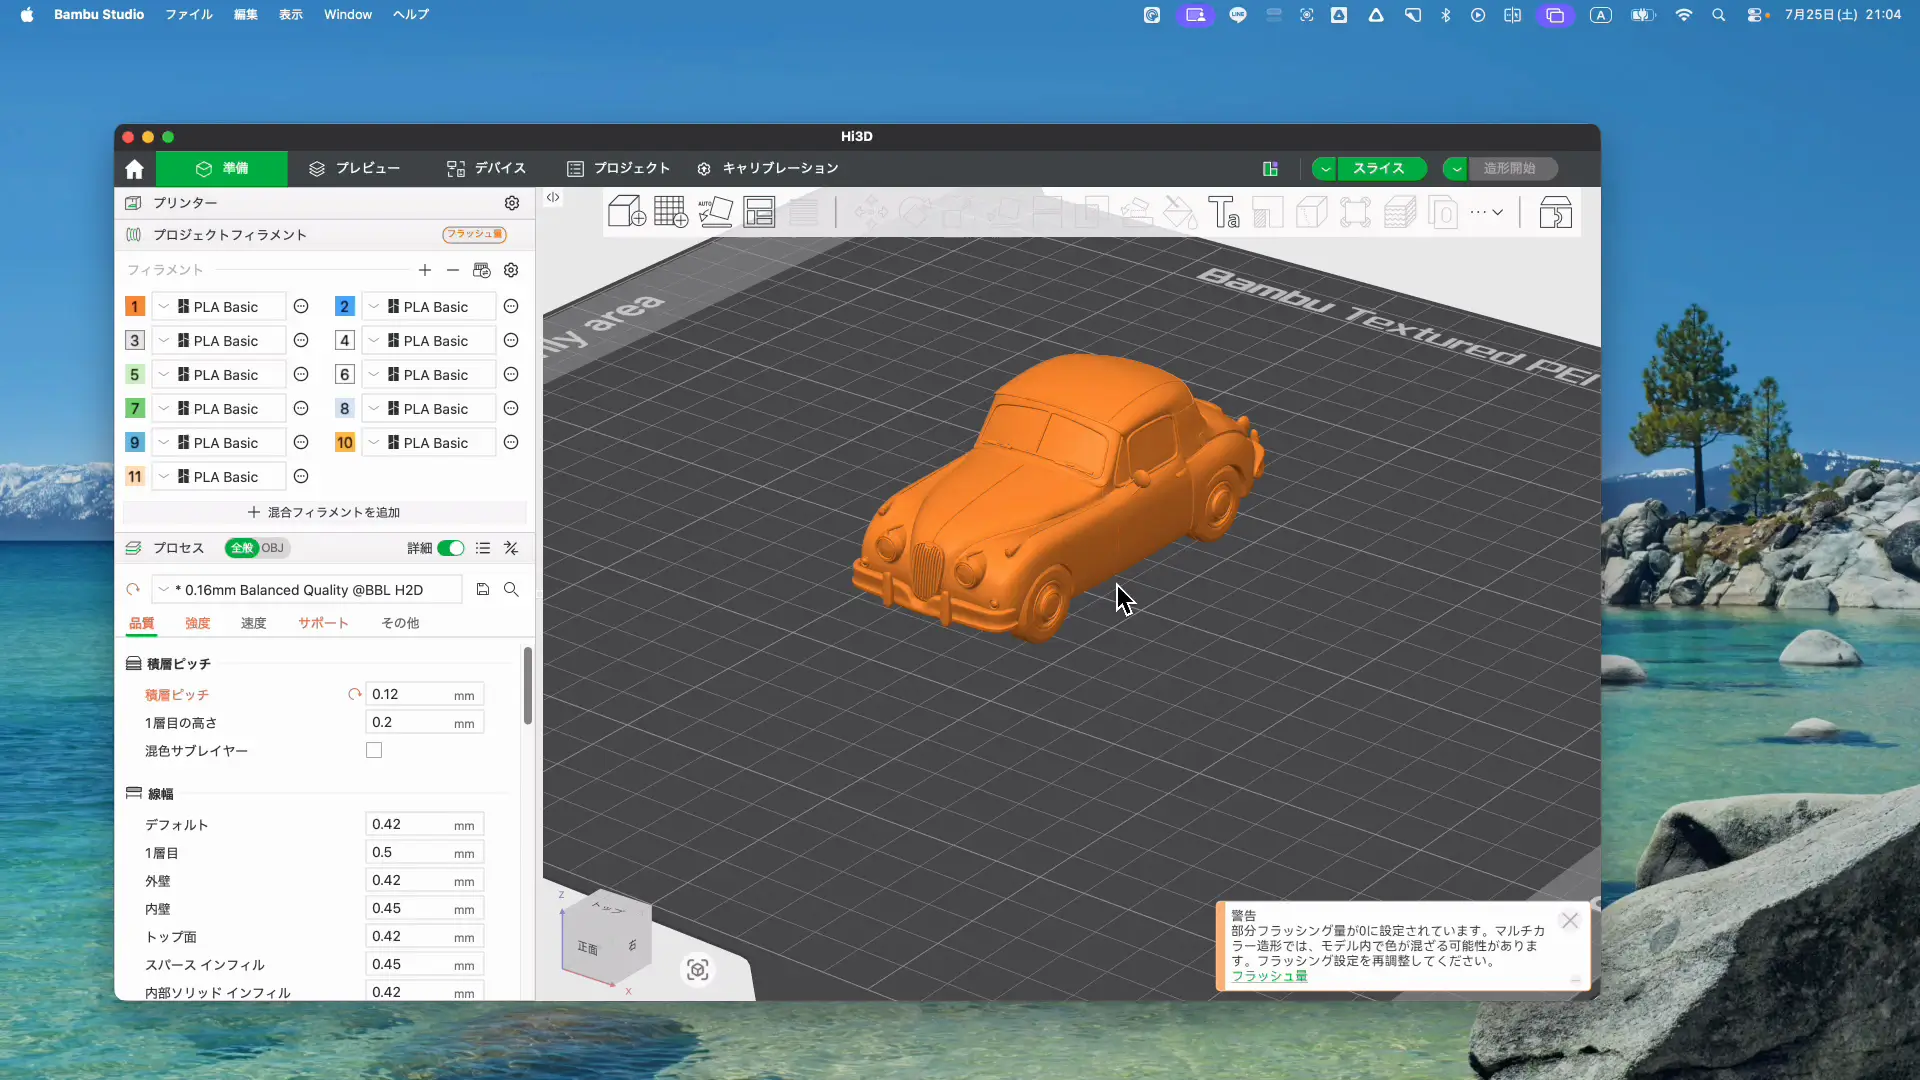1920x1080 pixels.
Task: Open the Print start dropdown arrow
Action: pos(1456,169)
